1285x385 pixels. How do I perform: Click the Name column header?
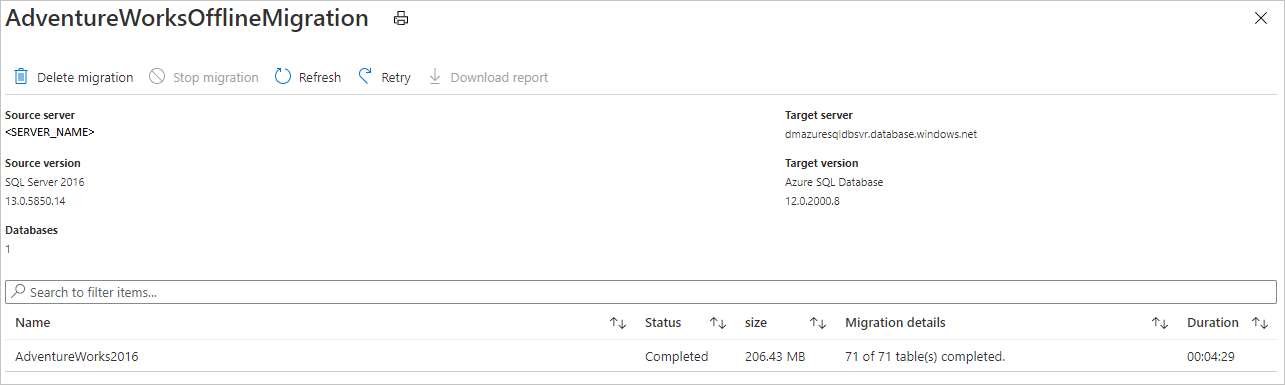(x=32, y=323)
